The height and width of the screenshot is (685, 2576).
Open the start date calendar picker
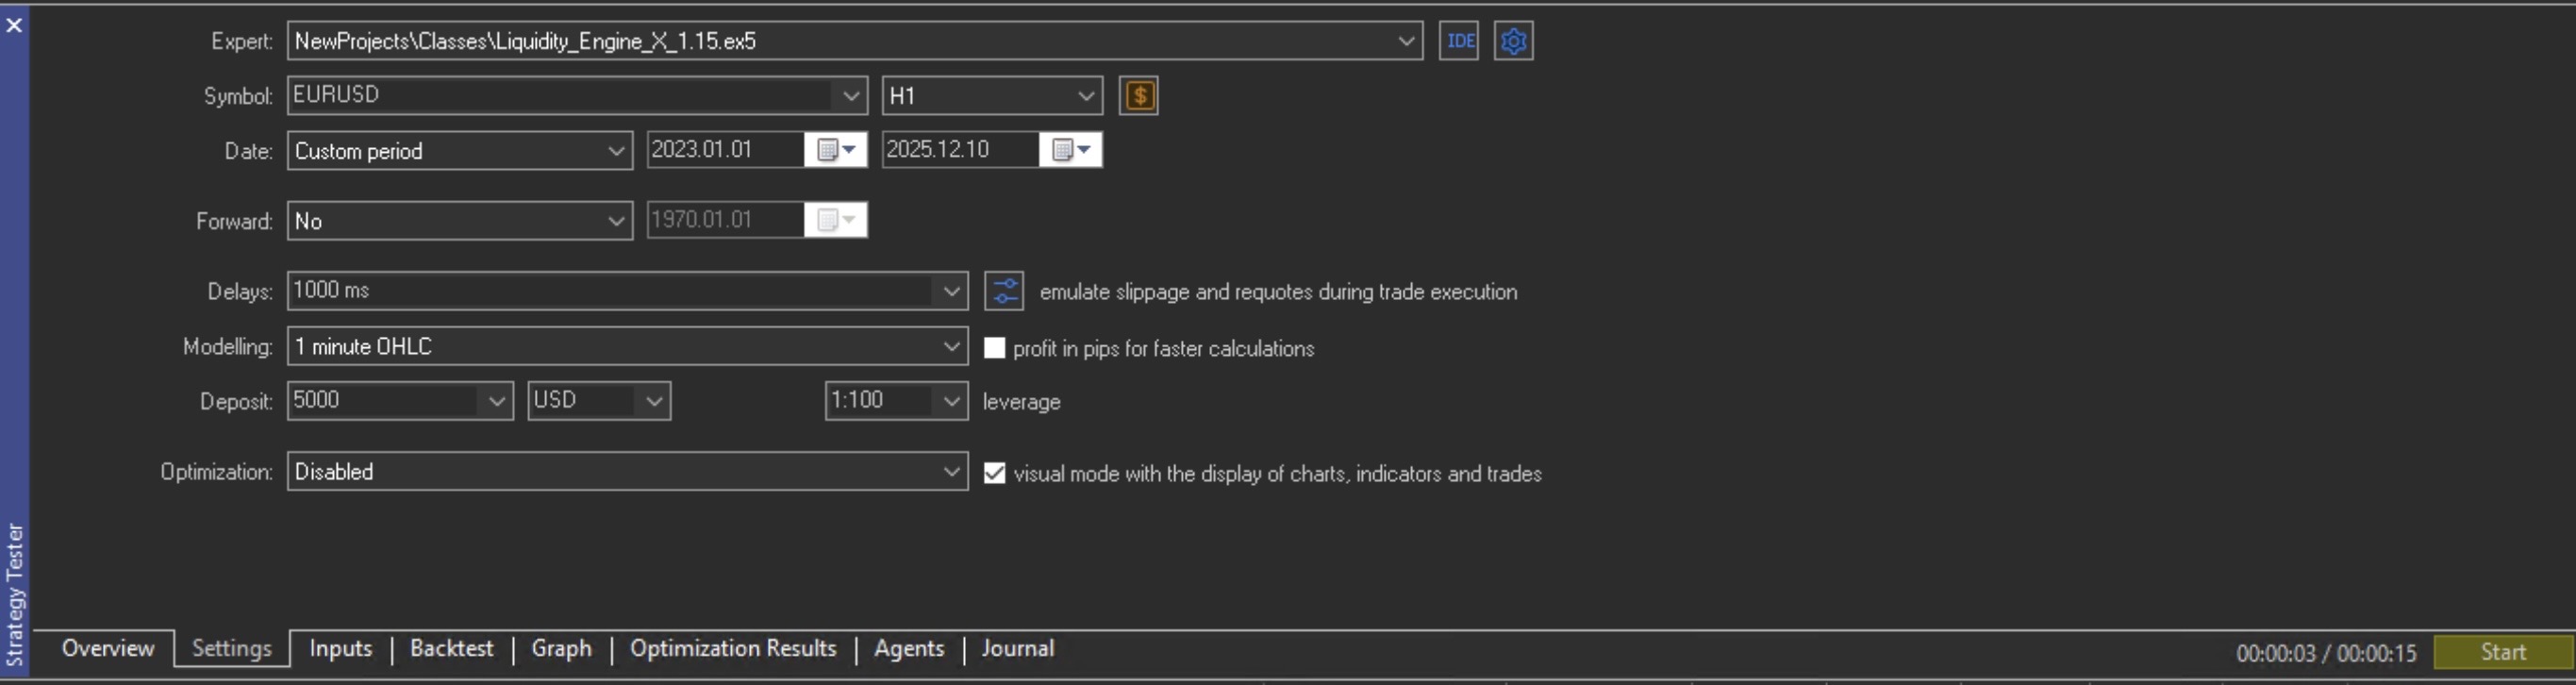click(x=836, y=150)
